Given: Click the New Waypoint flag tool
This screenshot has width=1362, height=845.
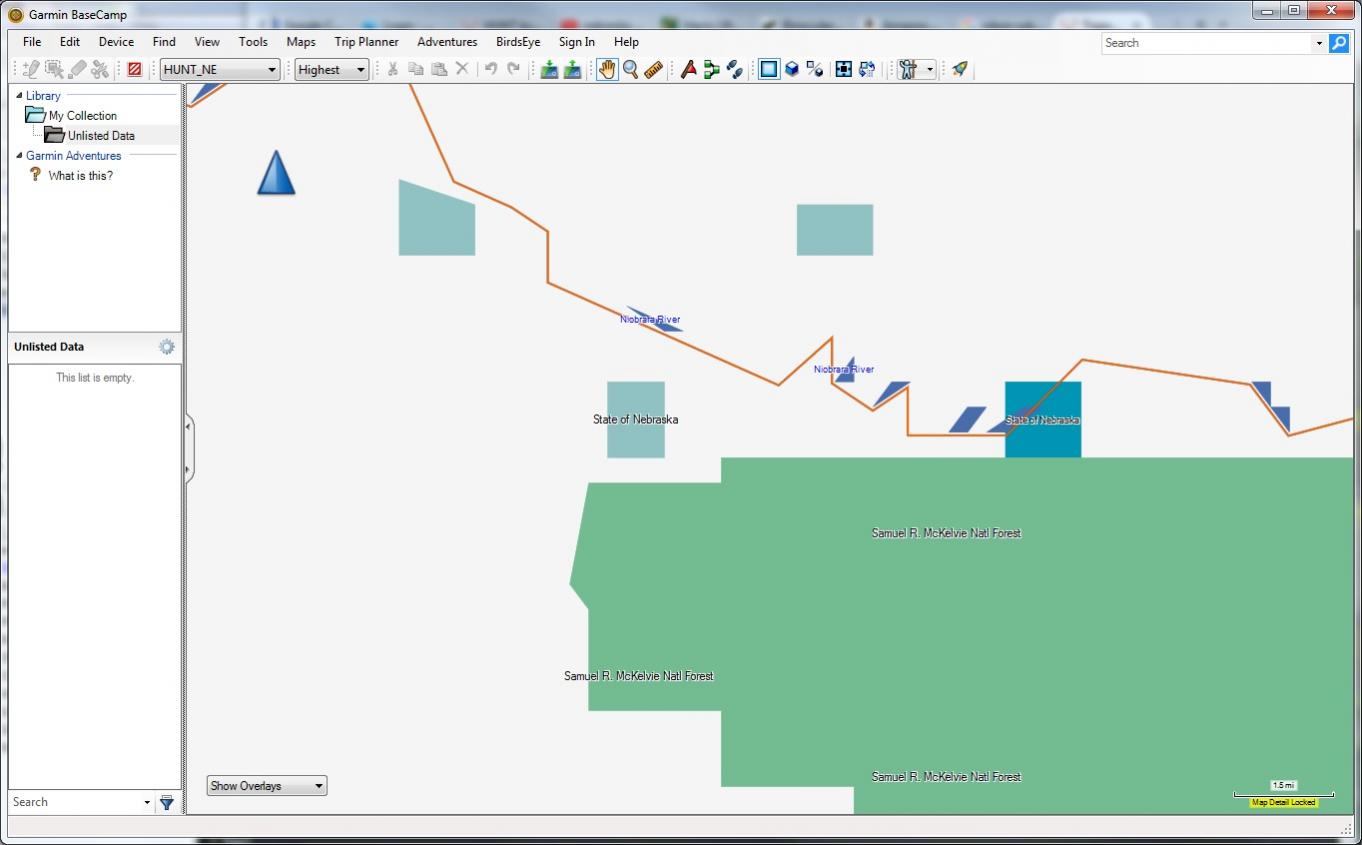Looking at the screenshot, I should (689, 69).
